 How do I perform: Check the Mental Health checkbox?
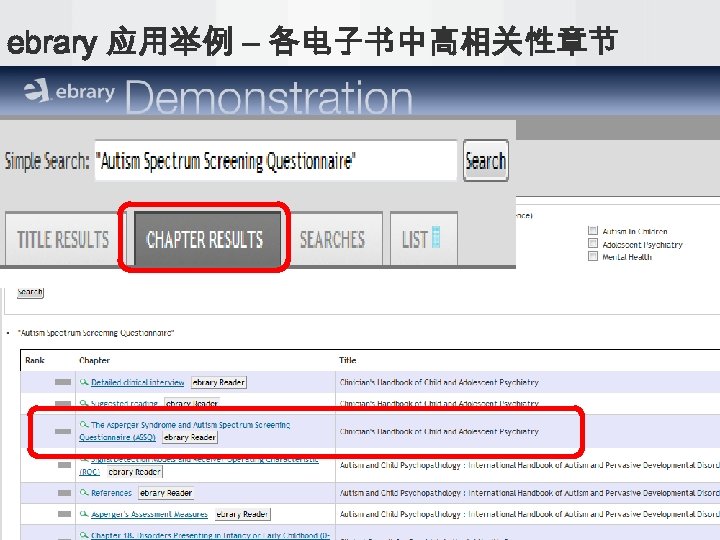[x=593, y=256]
